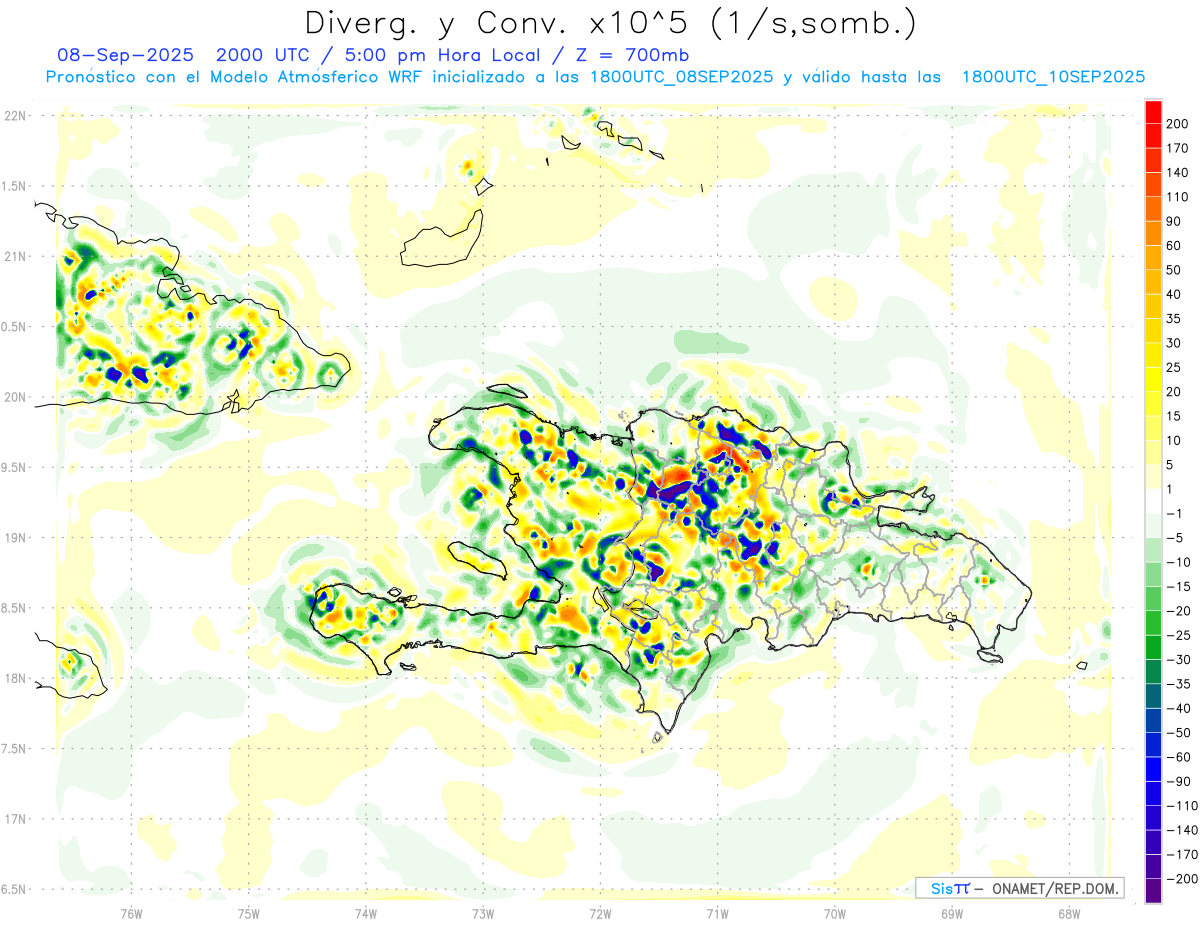Click the colorbar segment between -30 and -35
1200x927 pixels.
pos(1153,672)
